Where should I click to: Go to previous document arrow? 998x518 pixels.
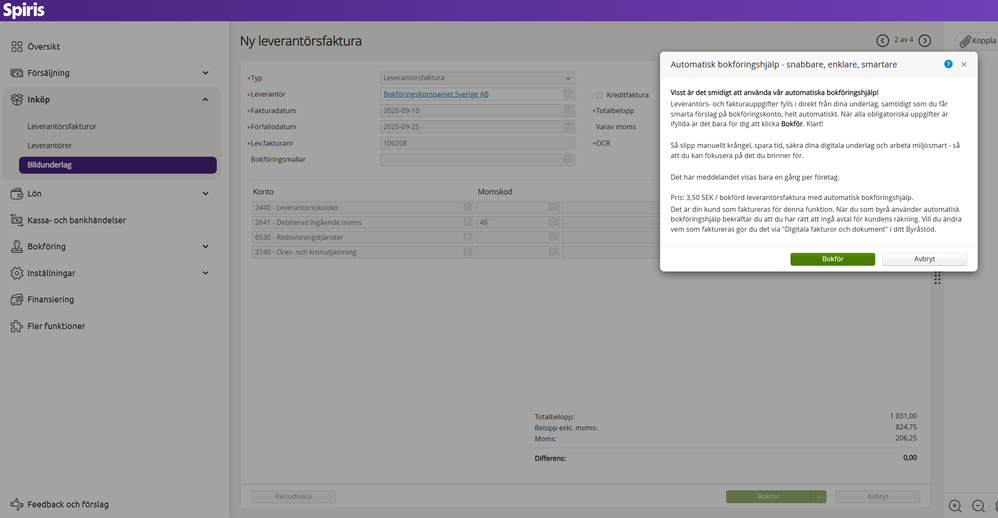882,41
